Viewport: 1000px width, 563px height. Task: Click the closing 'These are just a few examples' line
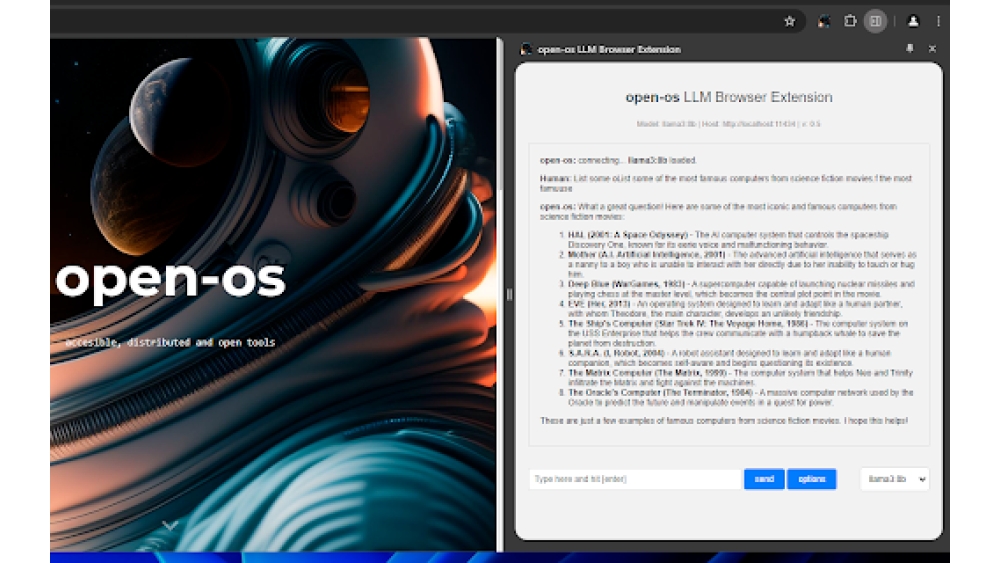pos(724,421)
